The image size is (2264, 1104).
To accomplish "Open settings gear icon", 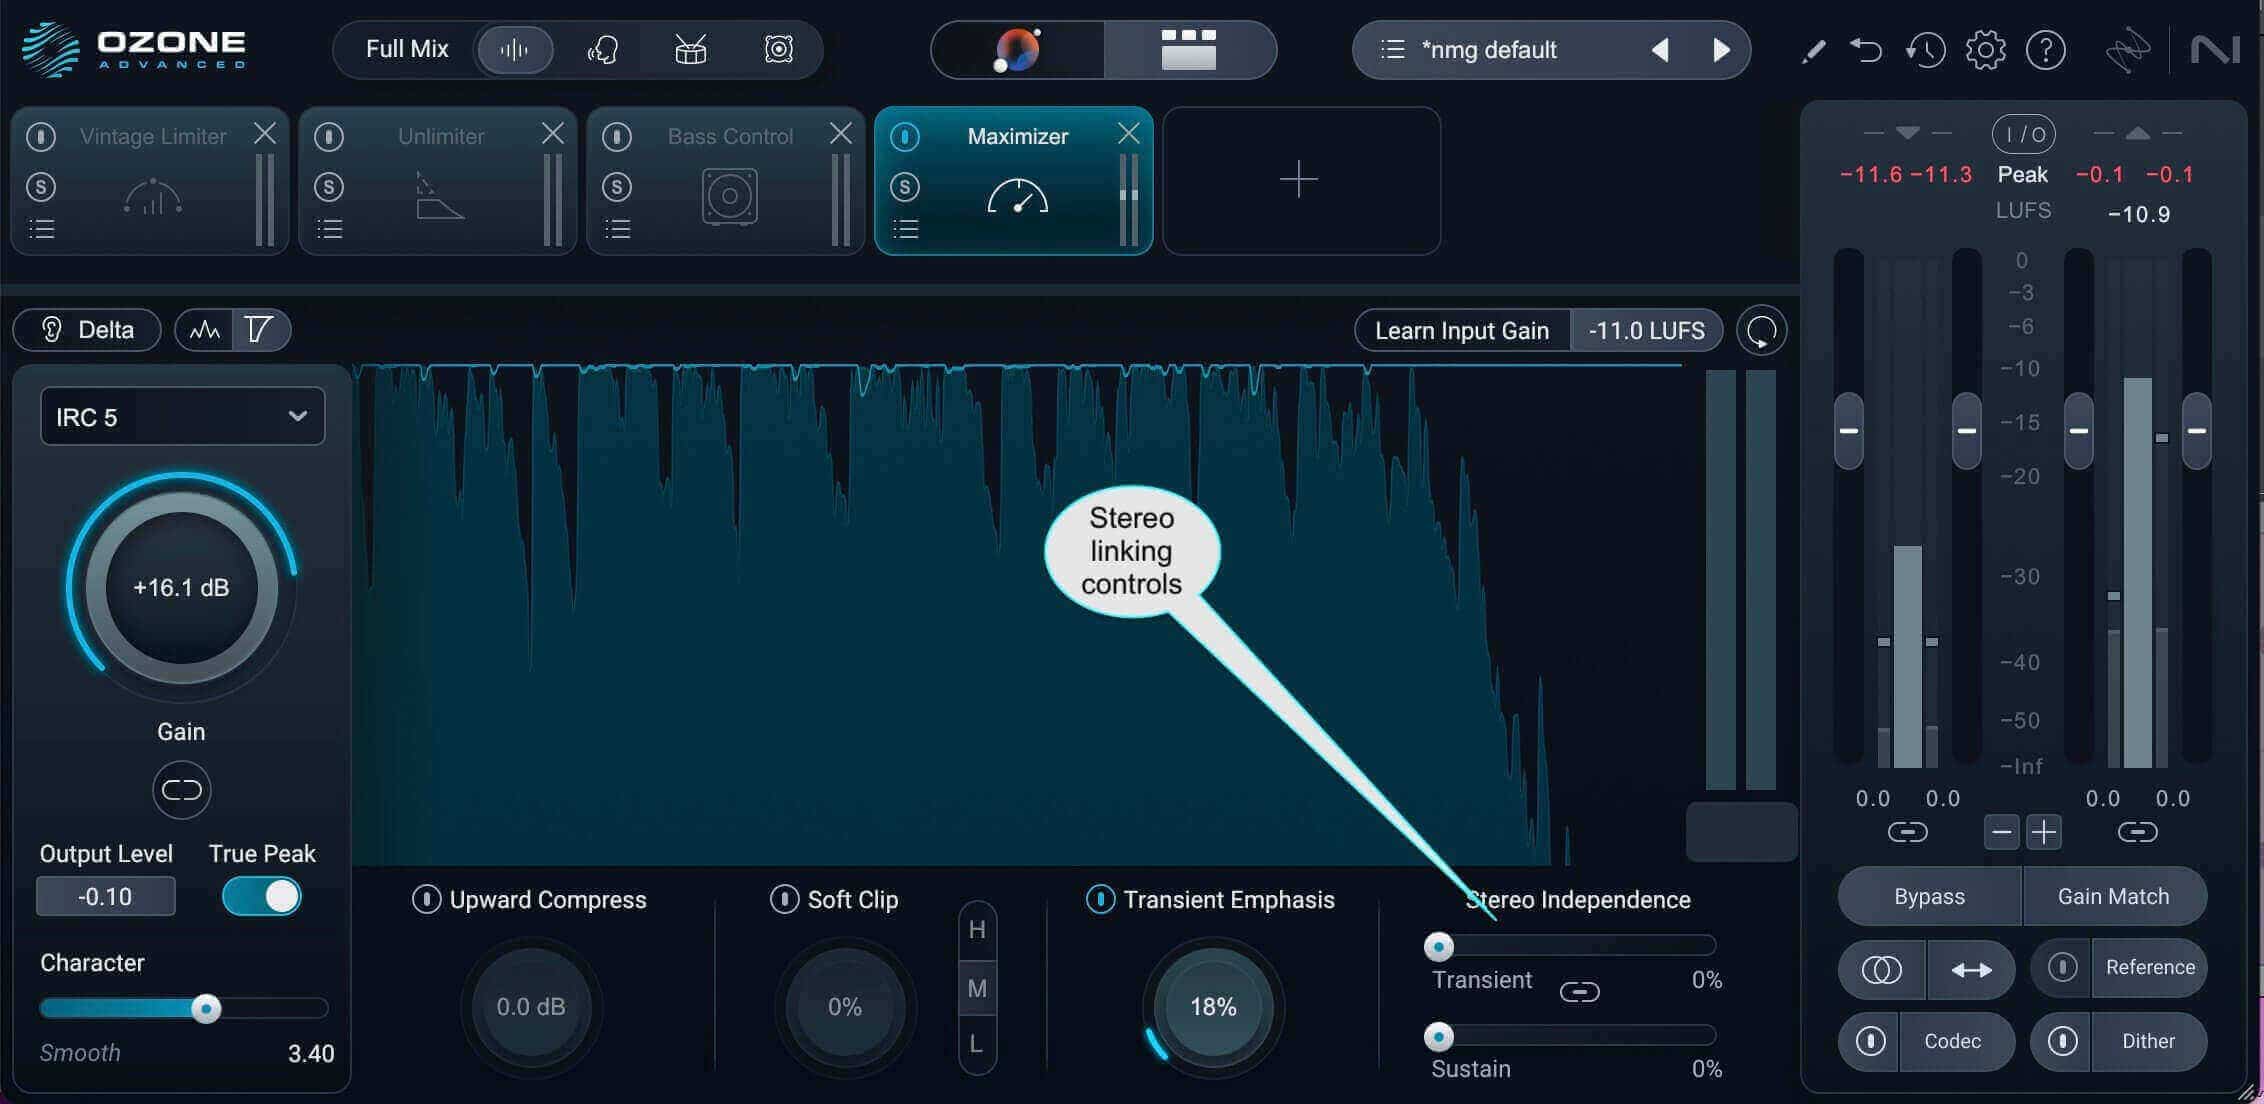I will tap(1985, 49).
